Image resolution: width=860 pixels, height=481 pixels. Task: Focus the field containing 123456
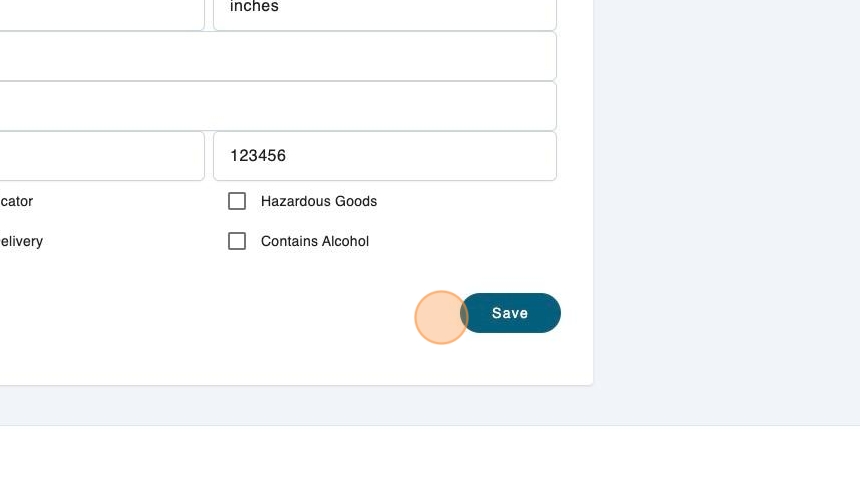384,156
